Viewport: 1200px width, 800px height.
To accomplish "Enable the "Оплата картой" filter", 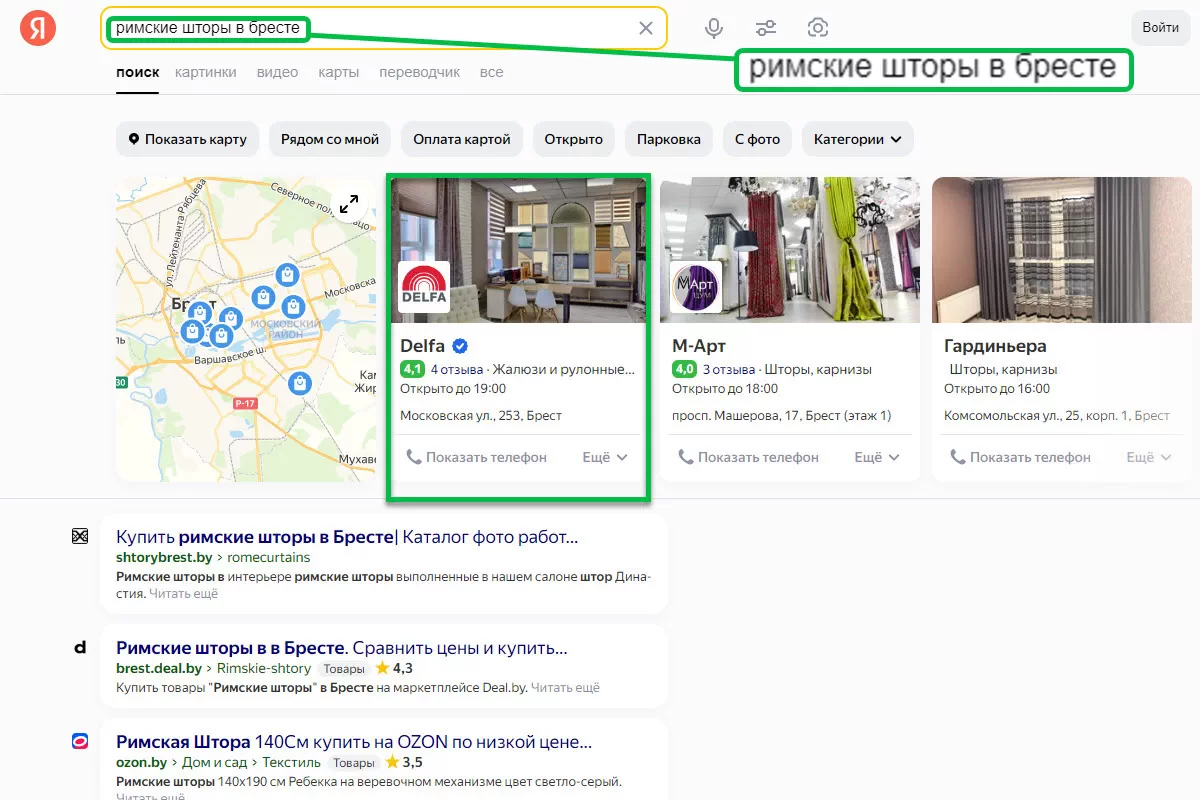I will (x=461, y=139).
